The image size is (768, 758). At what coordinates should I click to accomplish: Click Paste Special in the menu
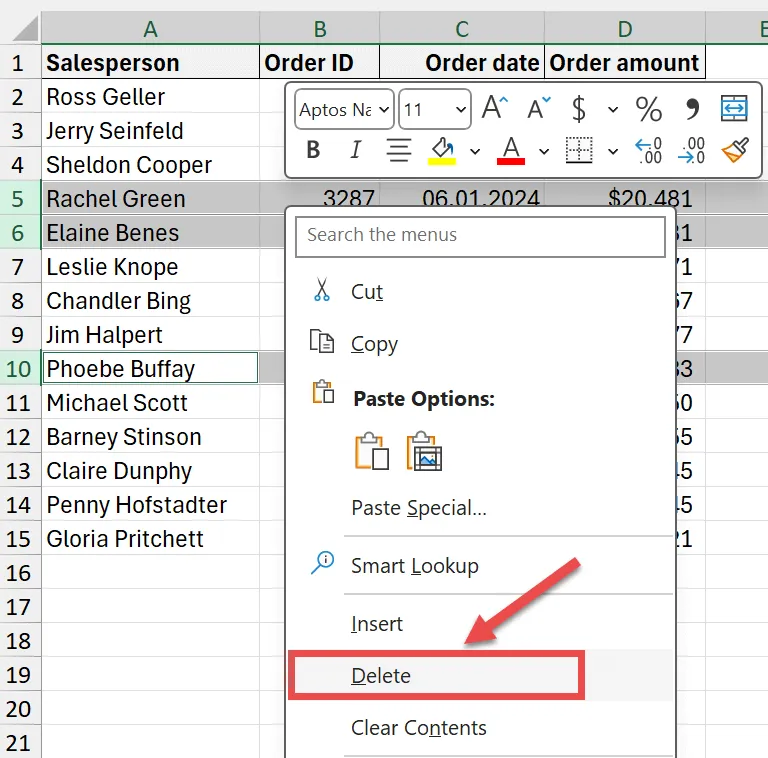click(x=419, y=508)
